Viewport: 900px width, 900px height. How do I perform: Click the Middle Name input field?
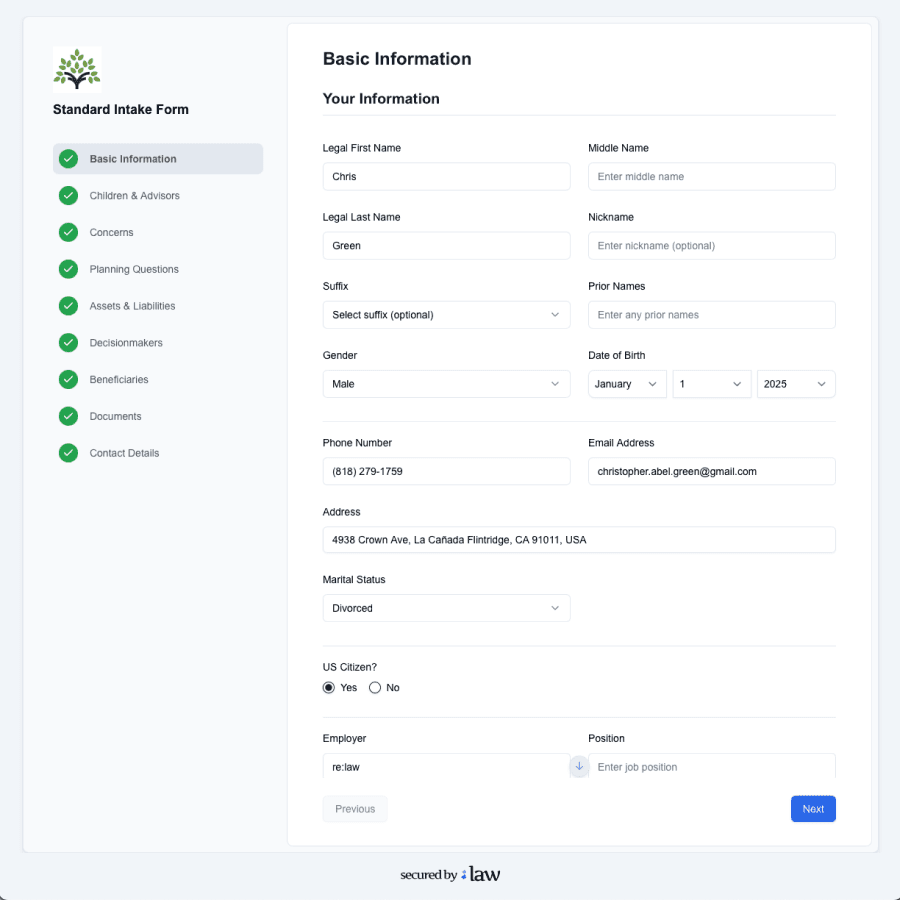coord(711,177)
